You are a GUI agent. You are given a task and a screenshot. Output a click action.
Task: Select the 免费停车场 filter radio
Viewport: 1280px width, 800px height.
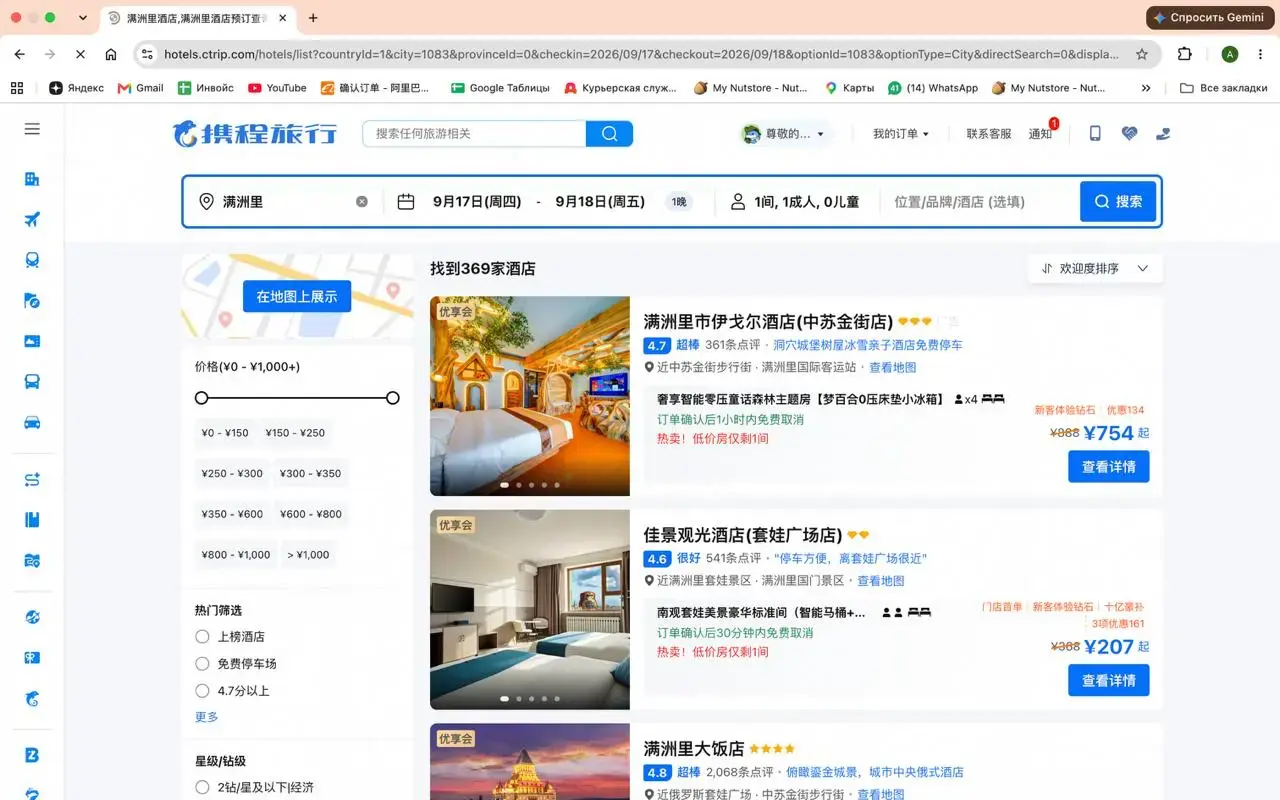coord(202,664)
